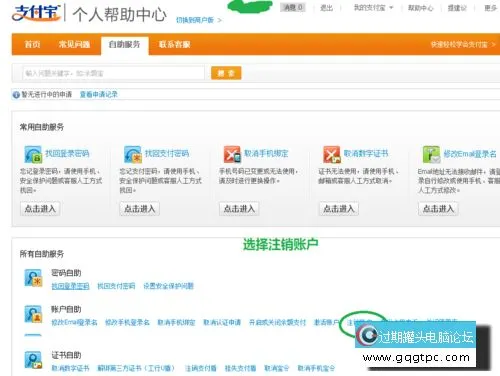Click 点击进入 under 修改Email登录名
The height and width of the screenshot is (376, 500).
438,209
